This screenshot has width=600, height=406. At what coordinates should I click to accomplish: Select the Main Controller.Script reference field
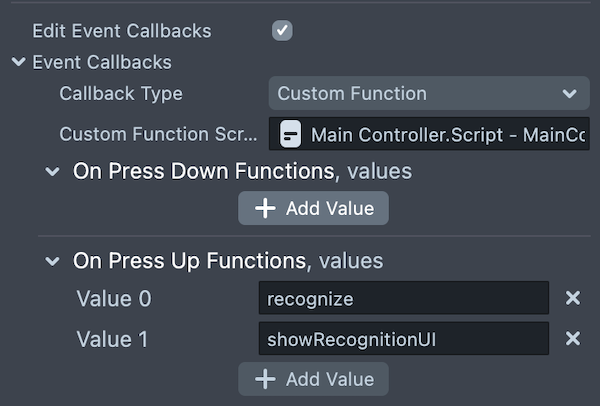click(x=440, y=133)
